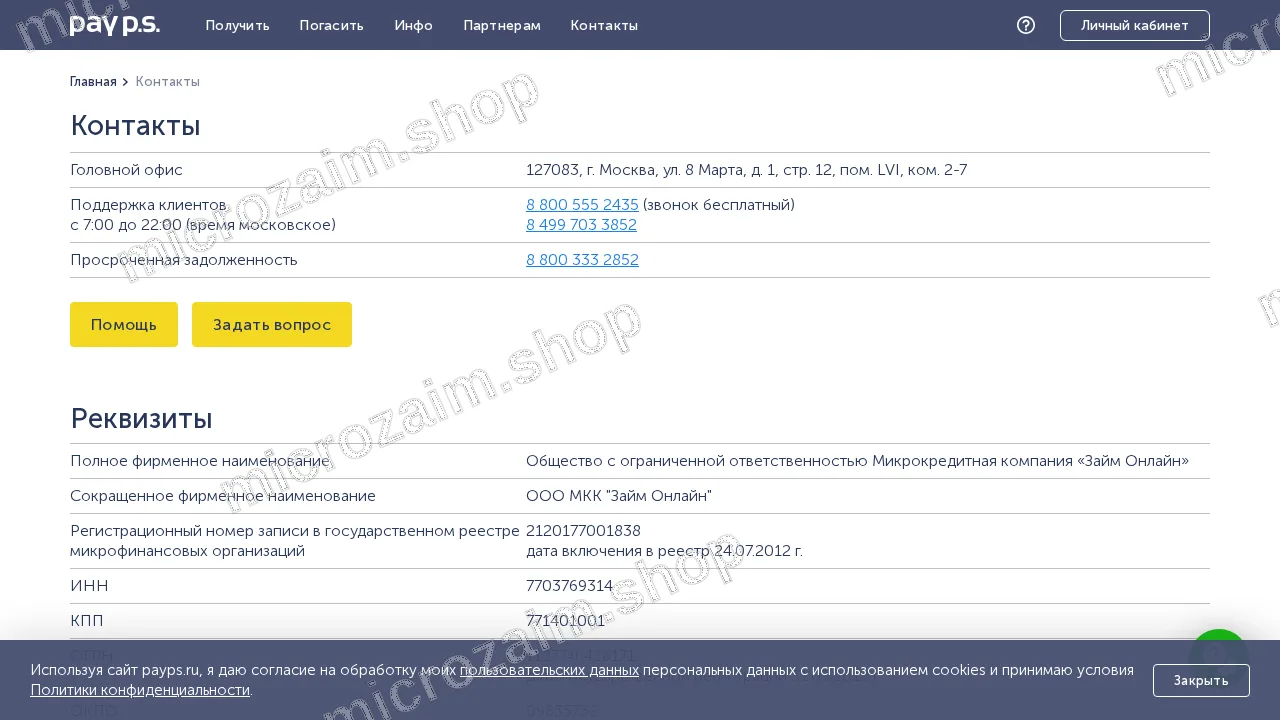Open Политики конфиденциальности link
This screenshot has height=720, width=1280.
tap(140, 690)
